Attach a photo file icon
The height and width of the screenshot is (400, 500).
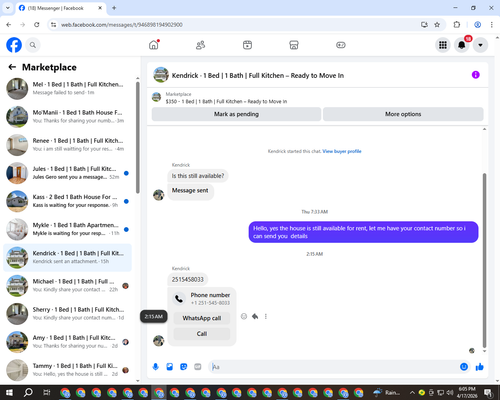(170, 367)
